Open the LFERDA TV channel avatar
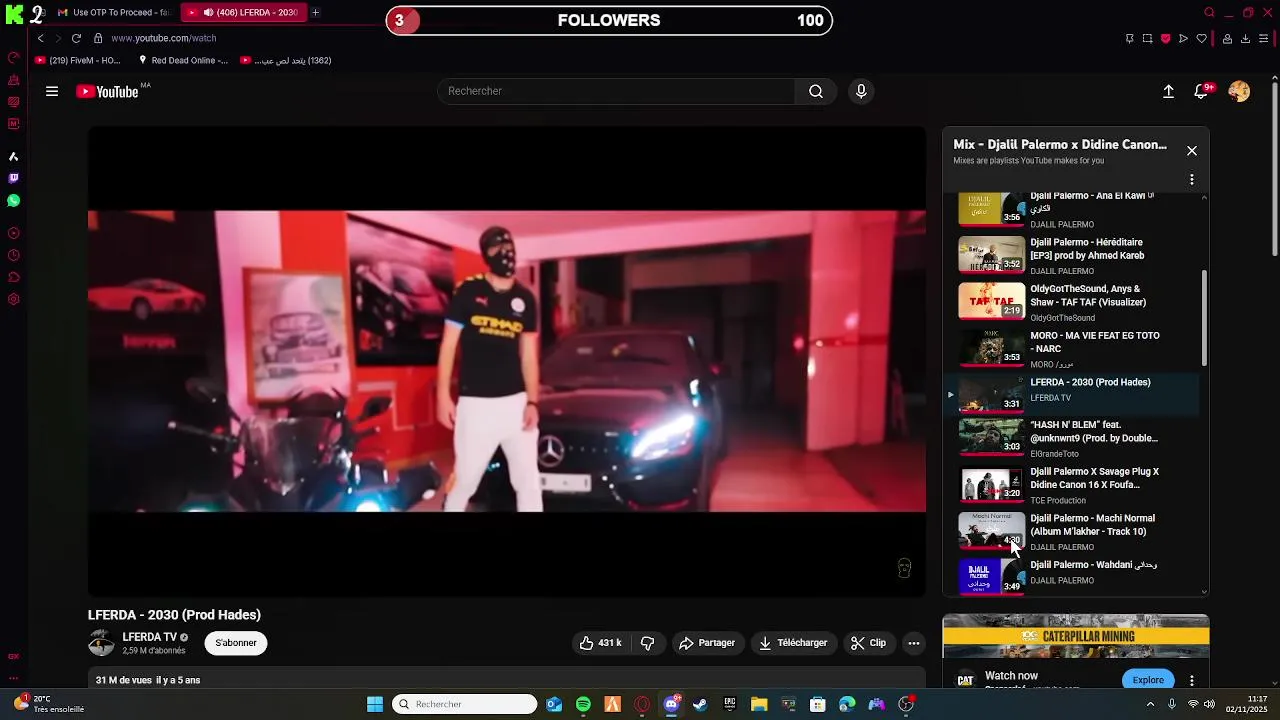The width and height of the screenshot is (1280, 720). coord(101,643)
